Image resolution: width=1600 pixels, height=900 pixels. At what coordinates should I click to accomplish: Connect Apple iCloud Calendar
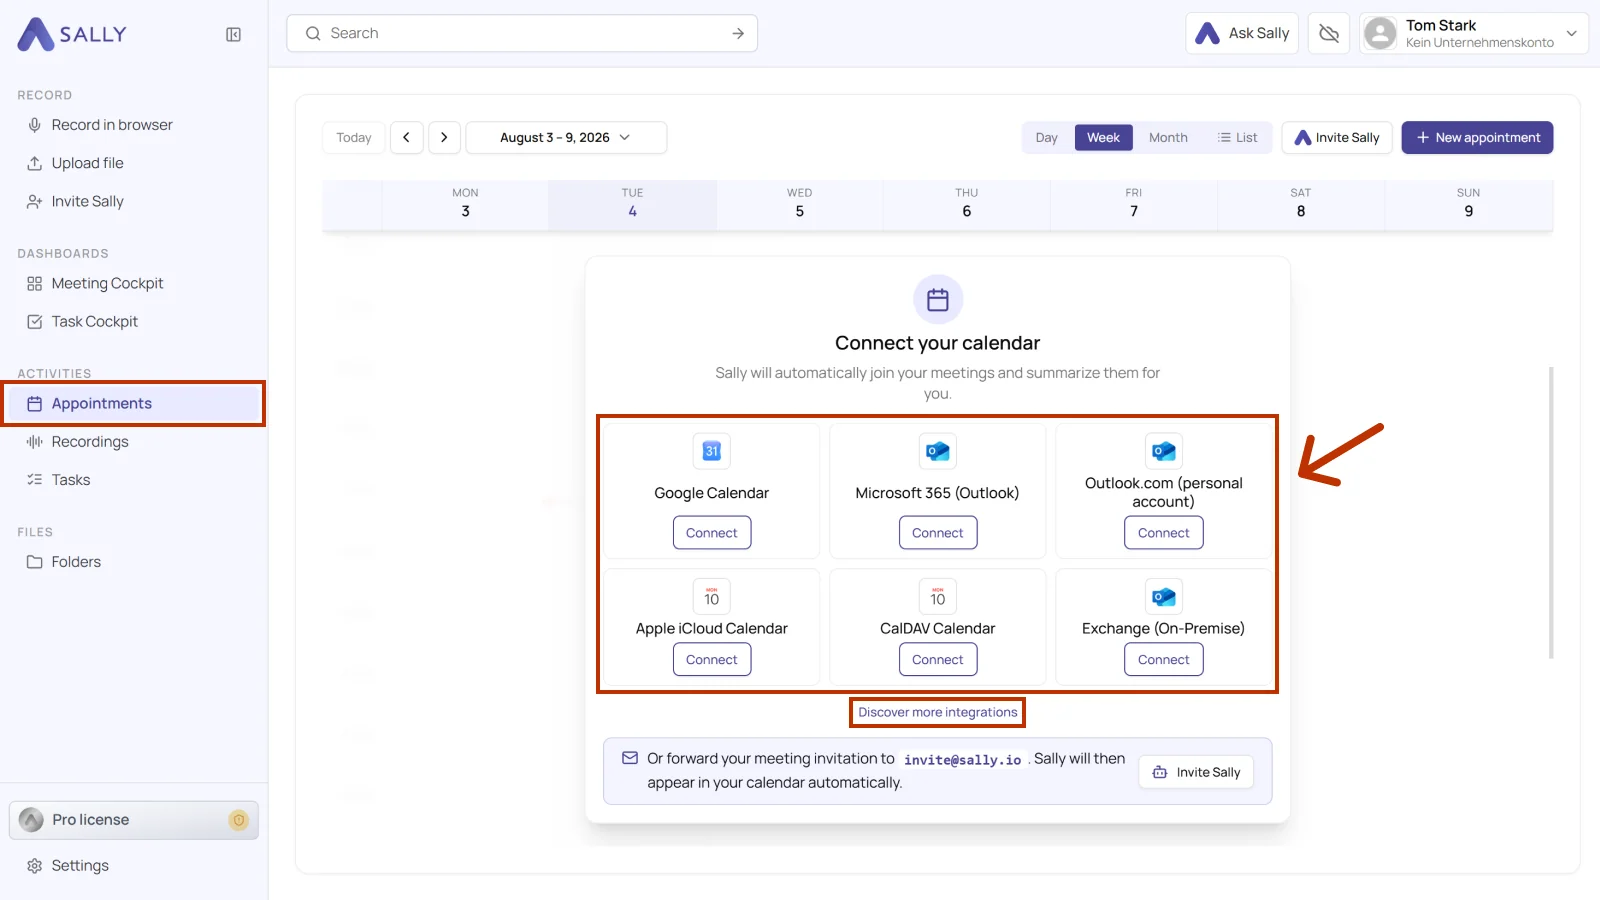[712, 660]
